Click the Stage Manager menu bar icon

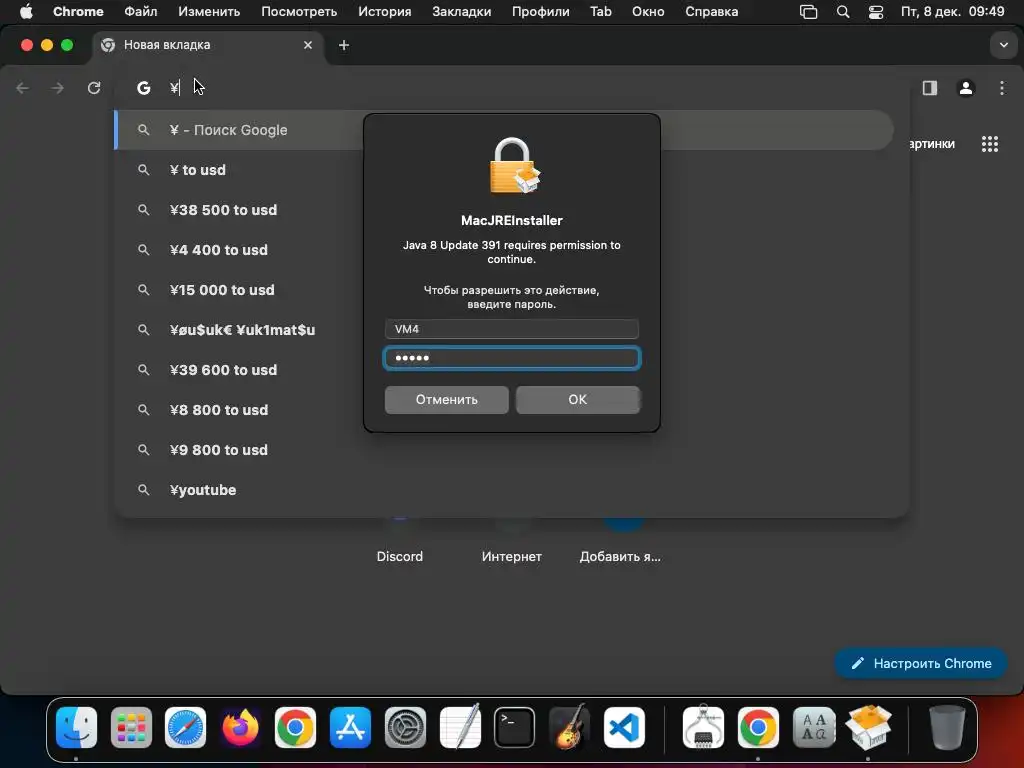[x=808, y=12]
